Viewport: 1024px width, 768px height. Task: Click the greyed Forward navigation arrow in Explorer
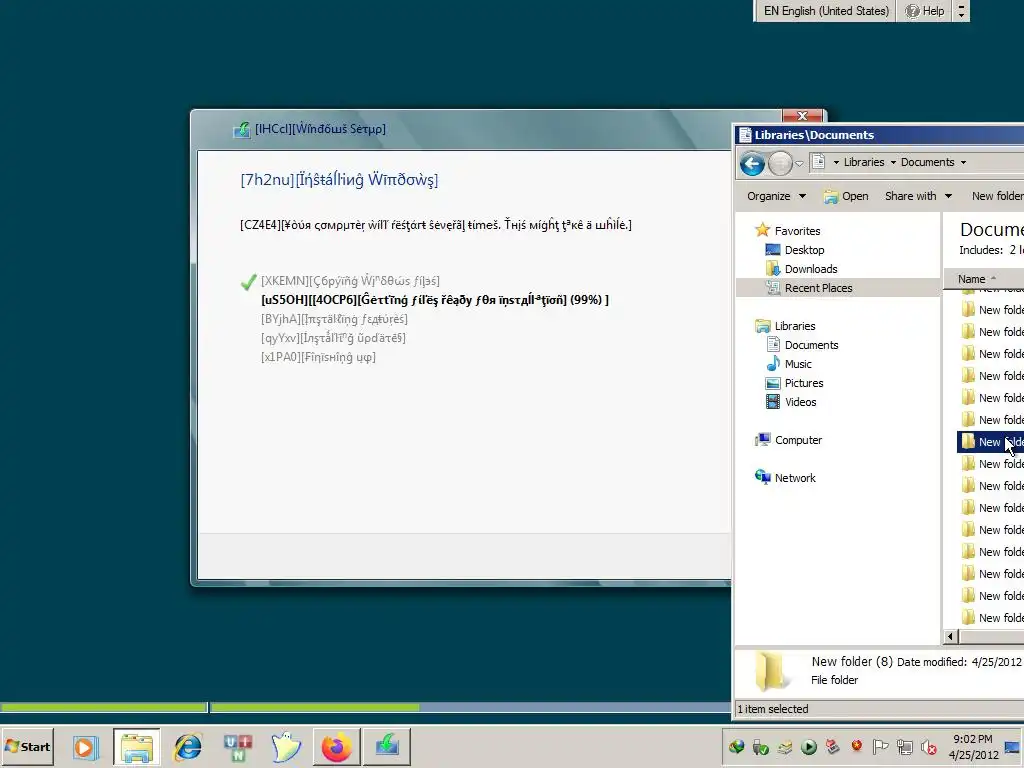tap(780, 163)
